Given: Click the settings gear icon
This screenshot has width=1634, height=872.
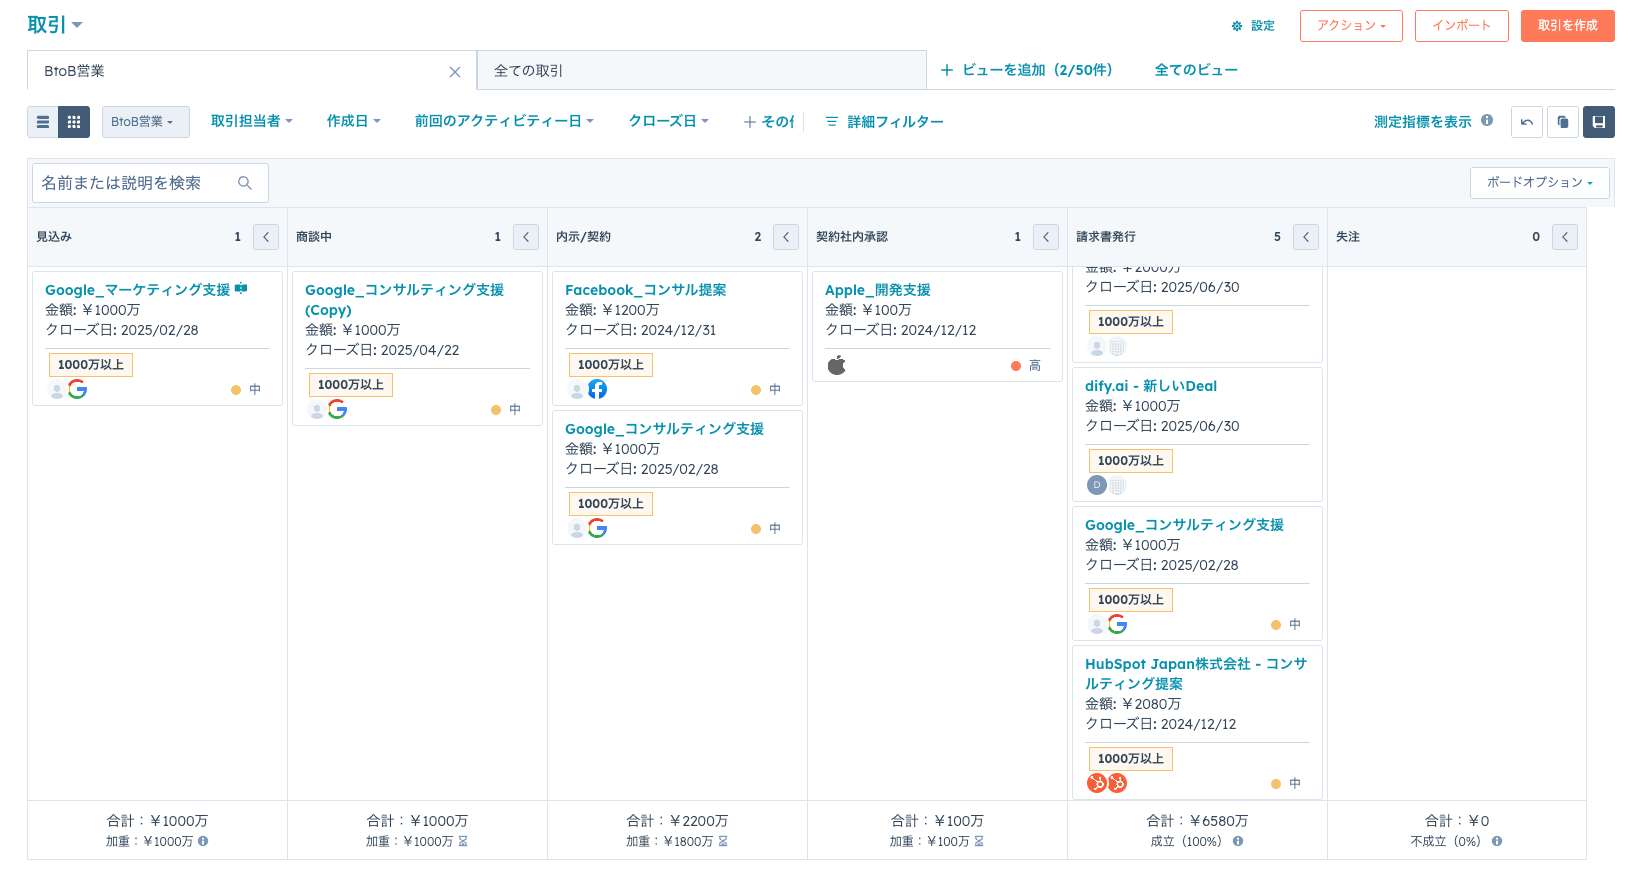Looking at the screenshot, I should pyautogui.click(x=1237, y=26).
